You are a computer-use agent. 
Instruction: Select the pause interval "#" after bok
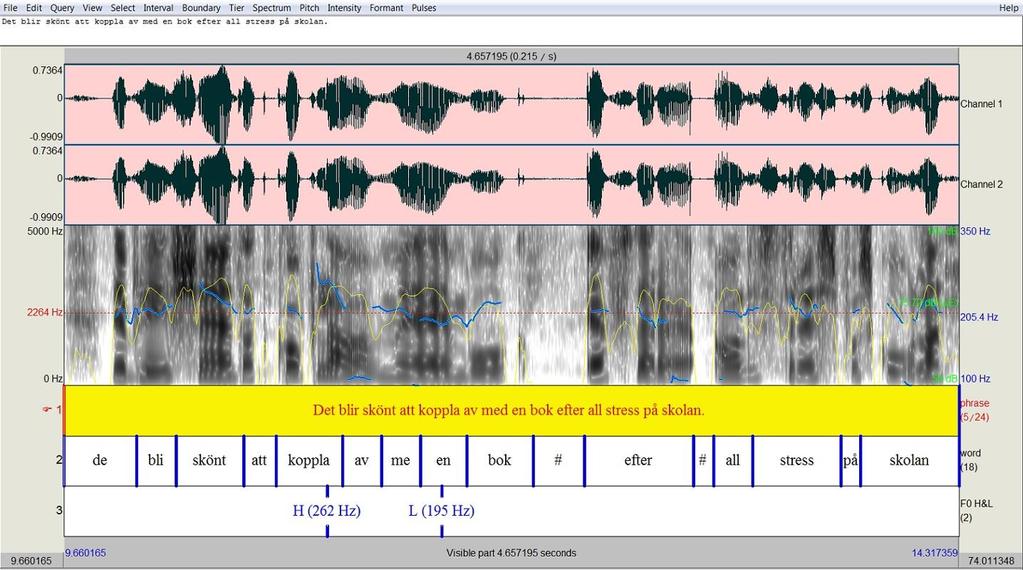(558, 460)
